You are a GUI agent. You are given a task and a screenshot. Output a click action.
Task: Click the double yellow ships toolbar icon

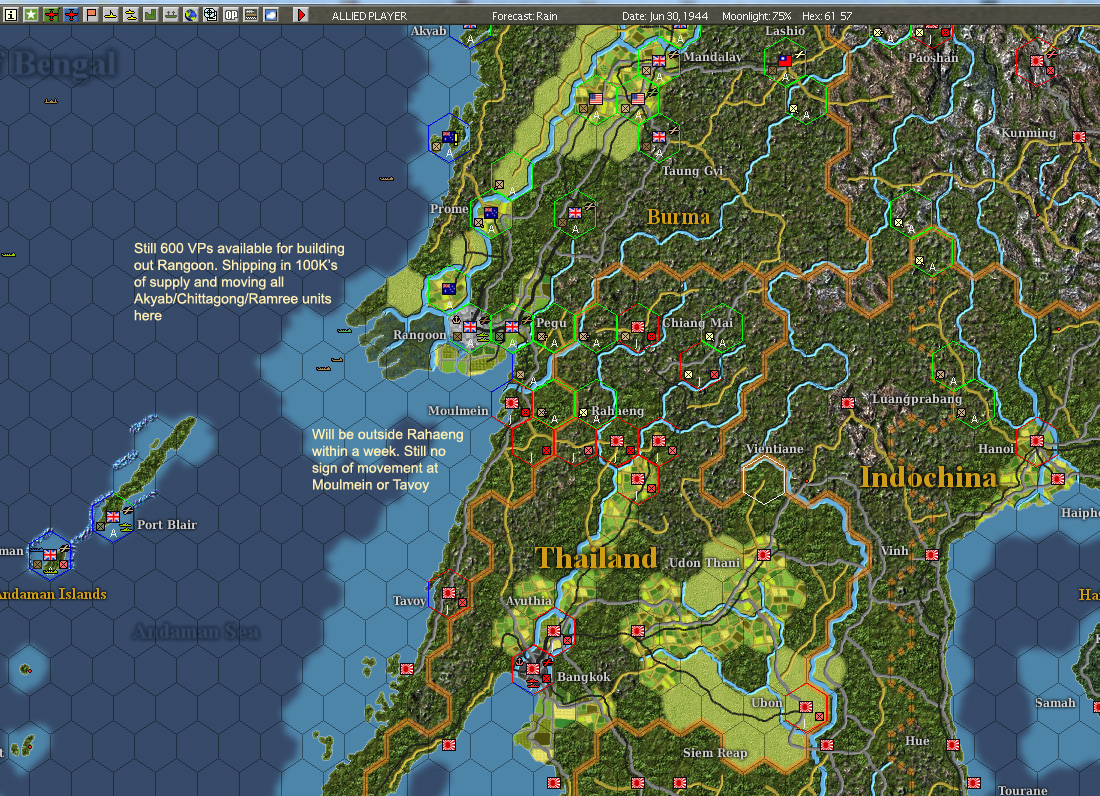tap(130, 15)
